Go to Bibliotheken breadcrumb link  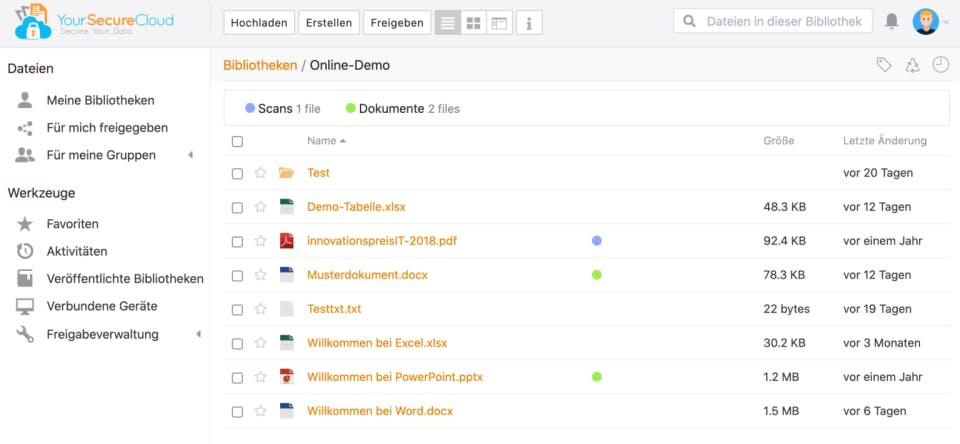point(260,65)
